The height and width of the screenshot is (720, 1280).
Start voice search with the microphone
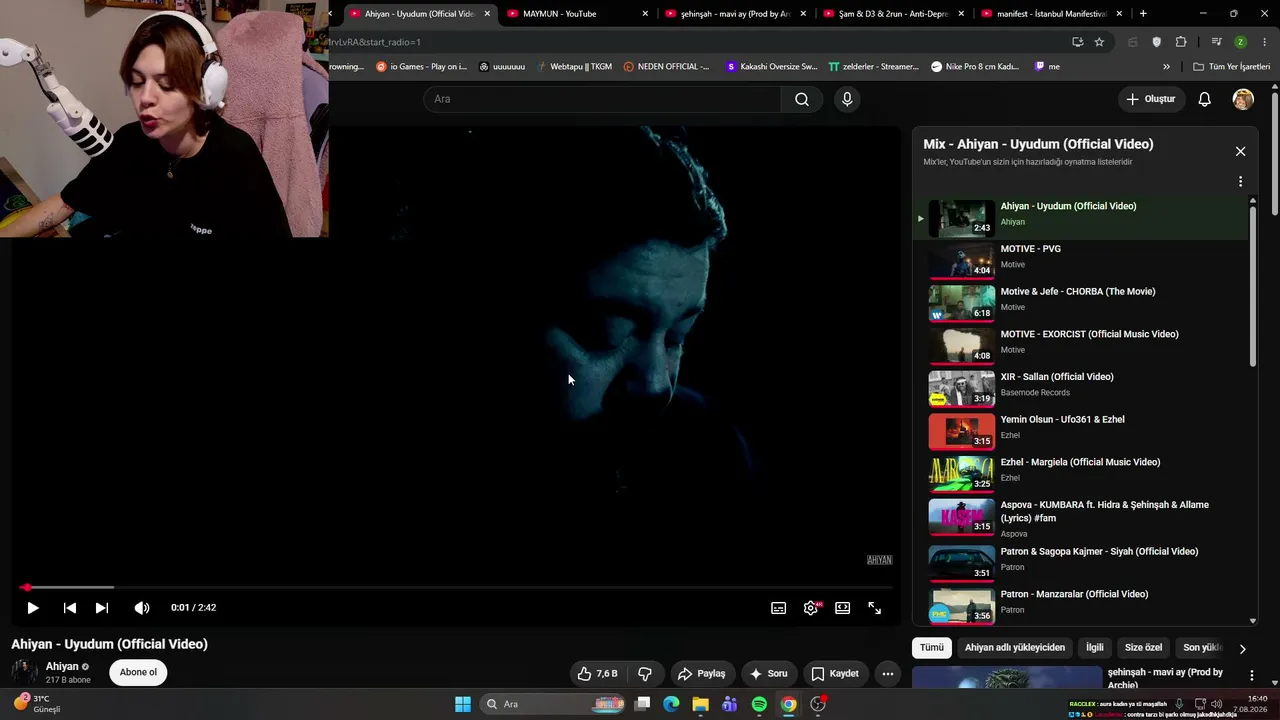[847, 99]
